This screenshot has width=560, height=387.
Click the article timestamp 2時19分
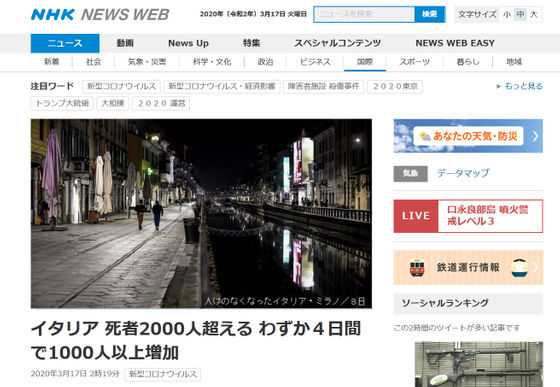(x=104, y=374)
